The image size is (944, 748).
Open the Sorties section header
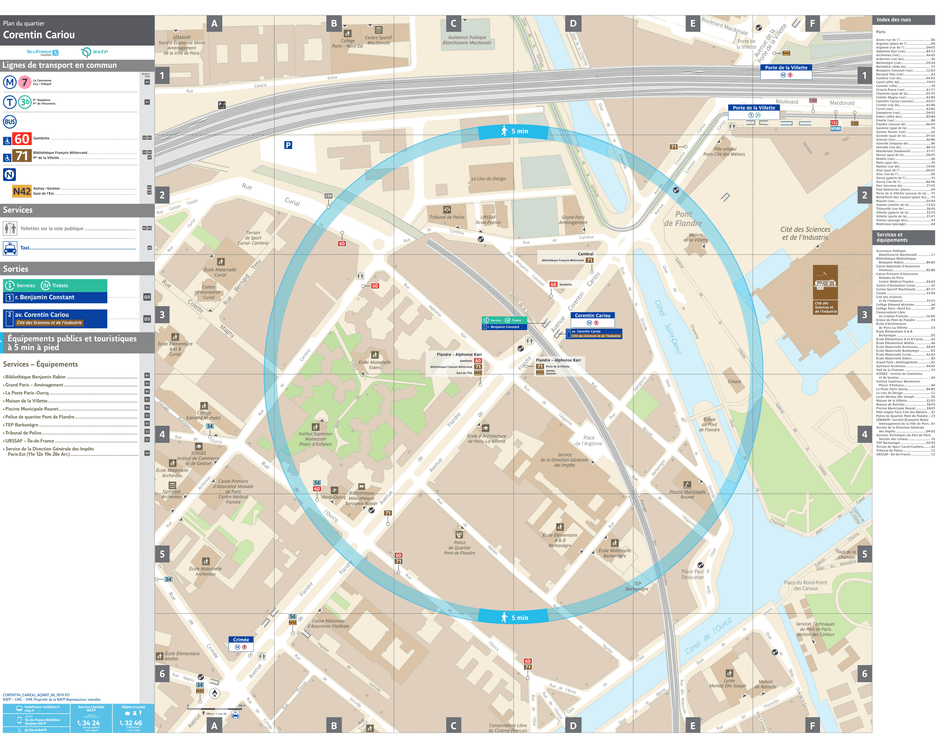[x=16, y=269]
